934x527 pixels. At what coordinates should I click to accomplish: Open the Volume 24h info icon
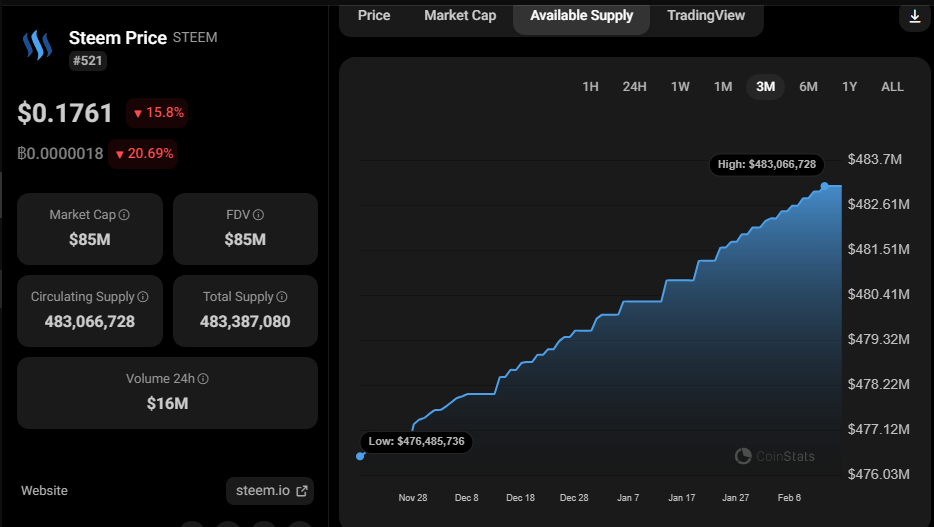pos(203,379)
